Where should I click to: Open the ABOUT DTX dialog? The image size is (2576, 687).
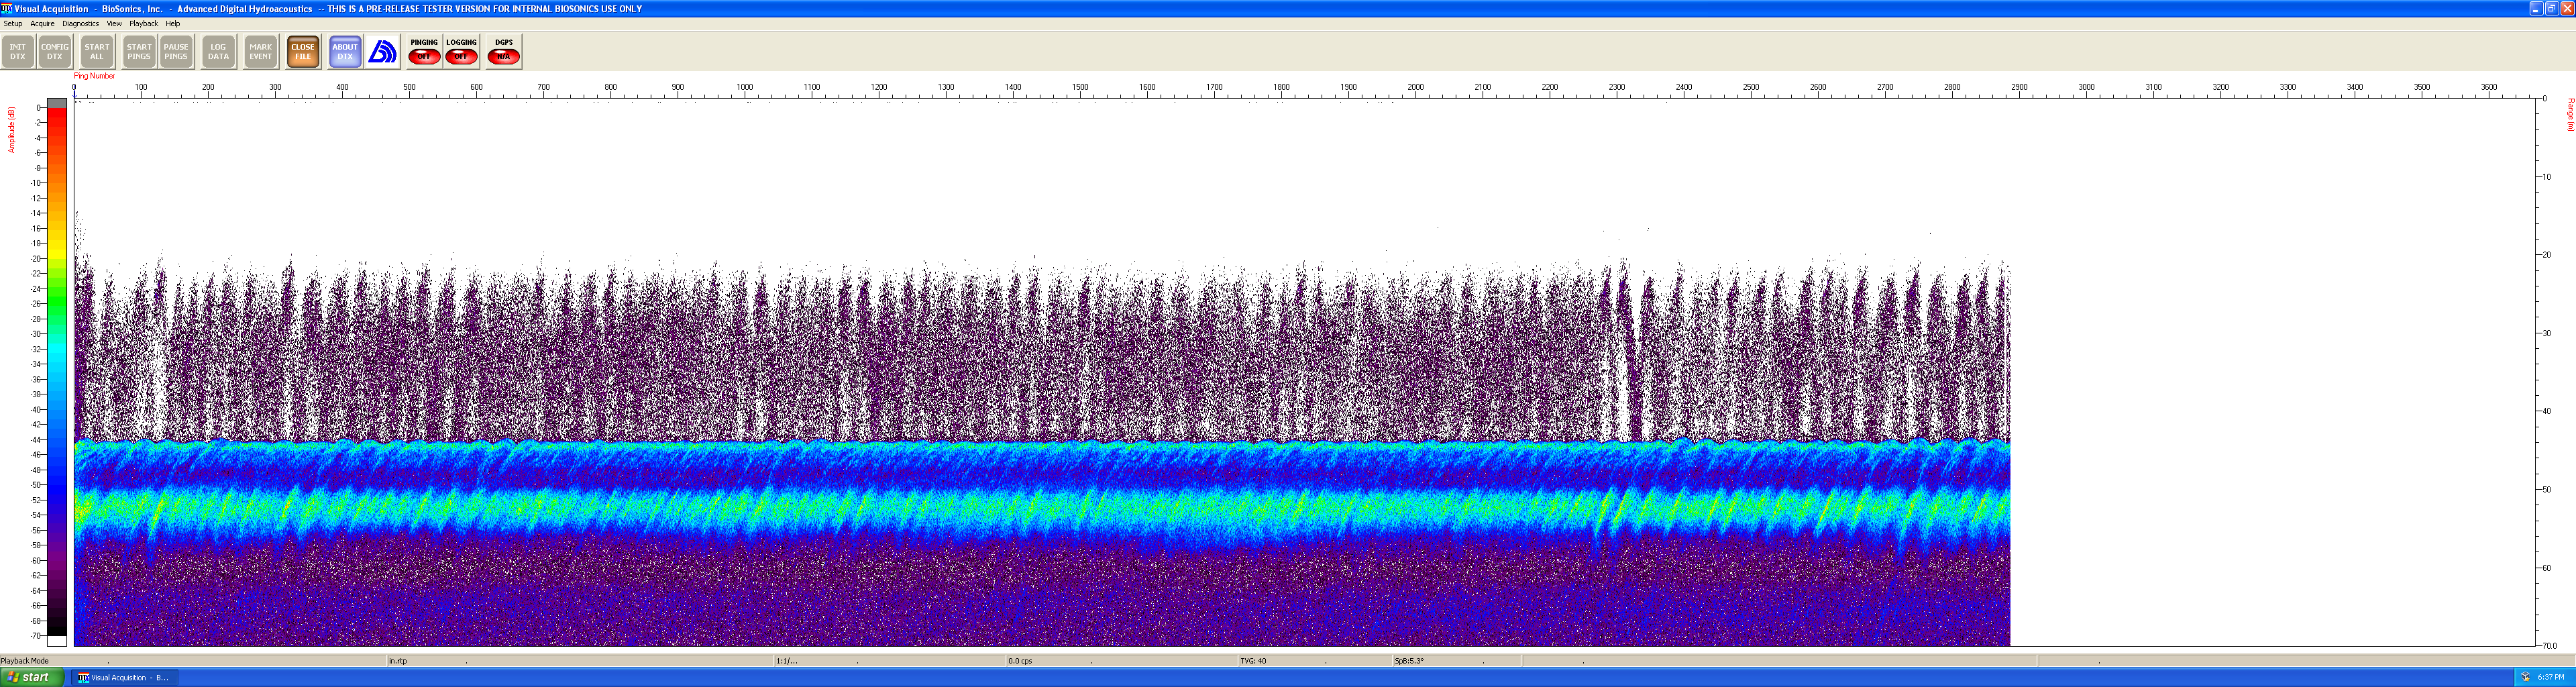tap(345, 52)
